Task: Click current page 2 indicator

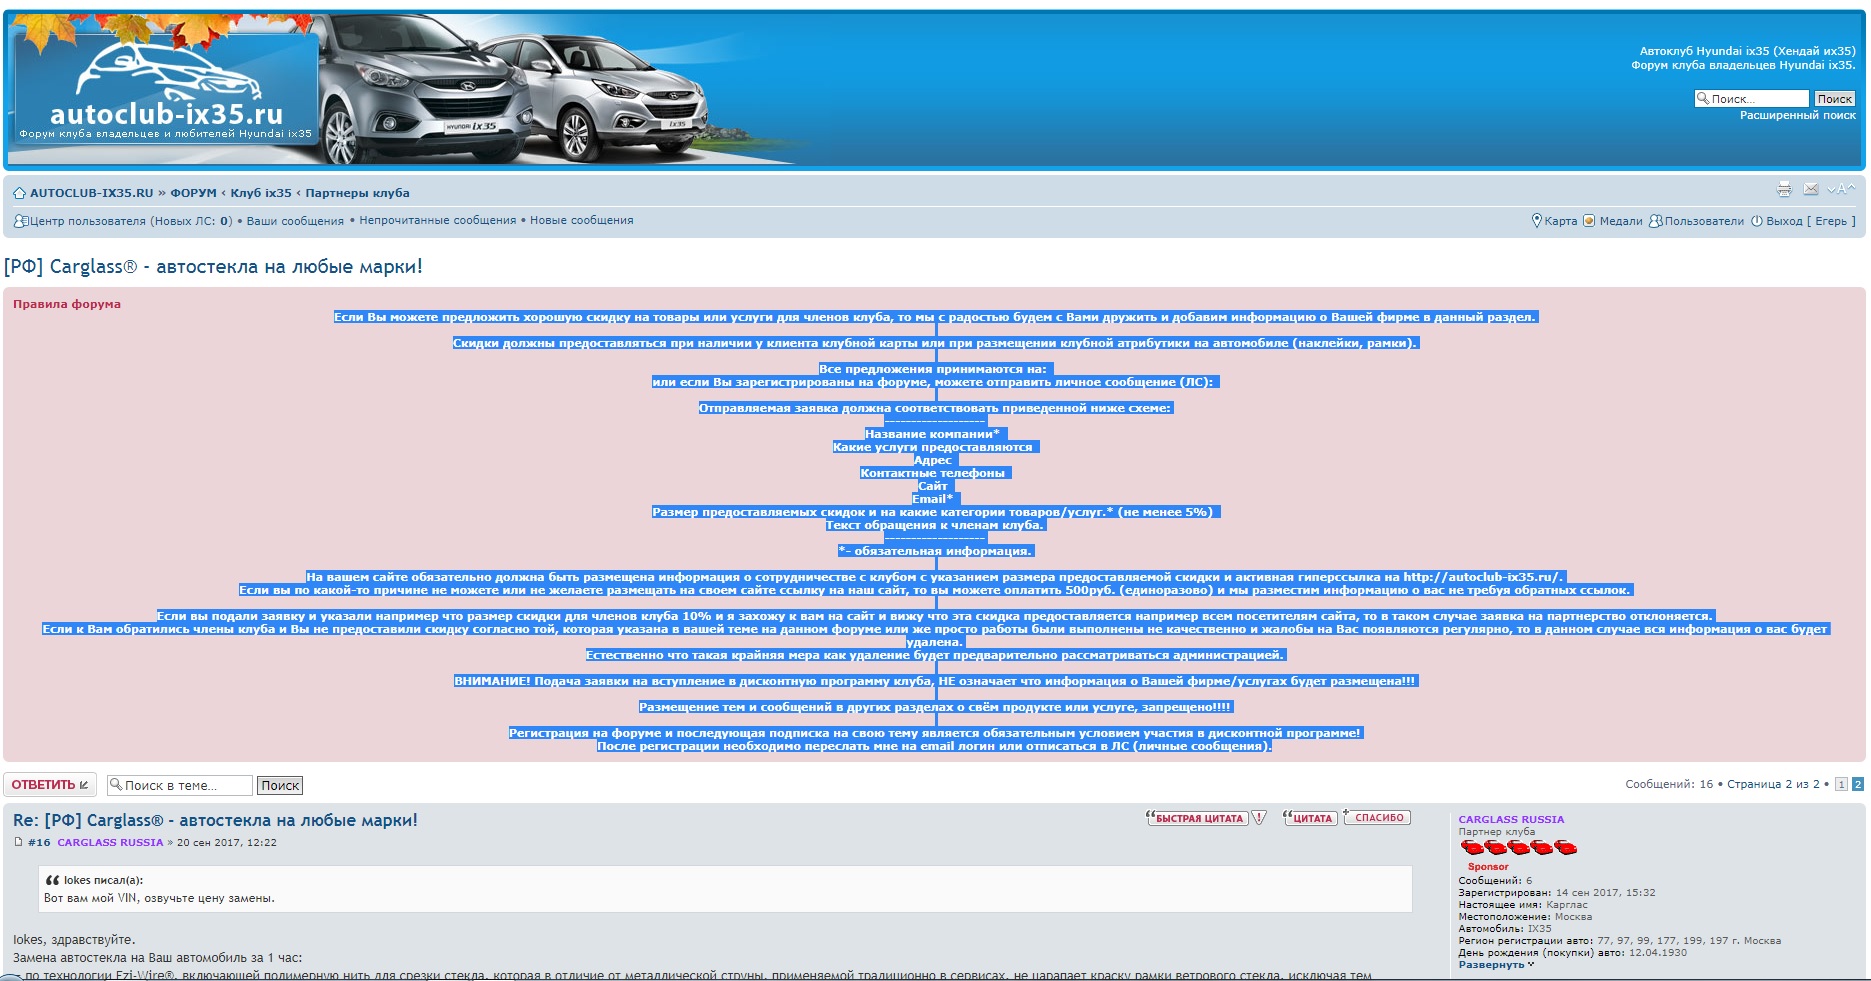Action: [x=1858, y=784]
